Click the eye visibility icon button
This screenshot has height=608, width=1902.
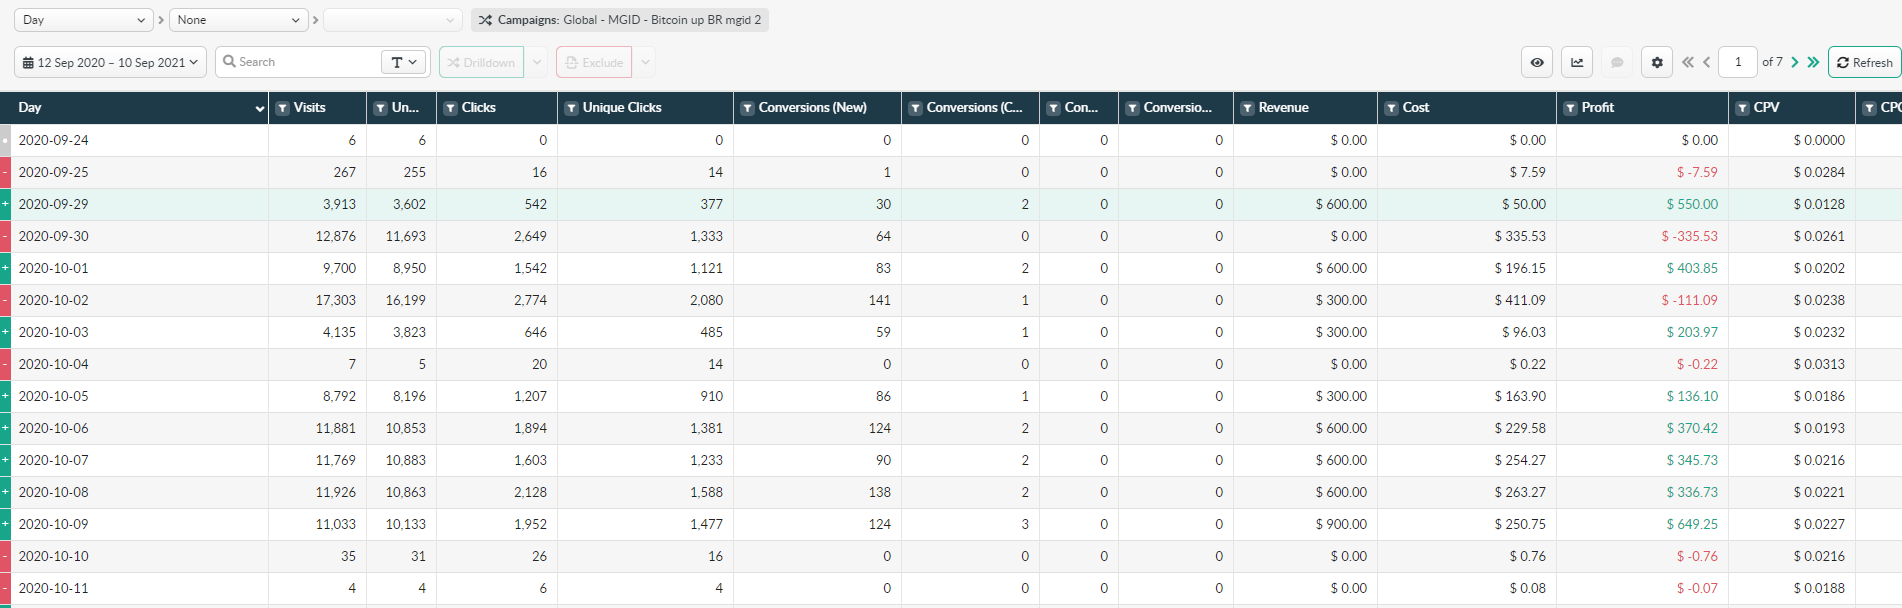tap(1537, 62)
